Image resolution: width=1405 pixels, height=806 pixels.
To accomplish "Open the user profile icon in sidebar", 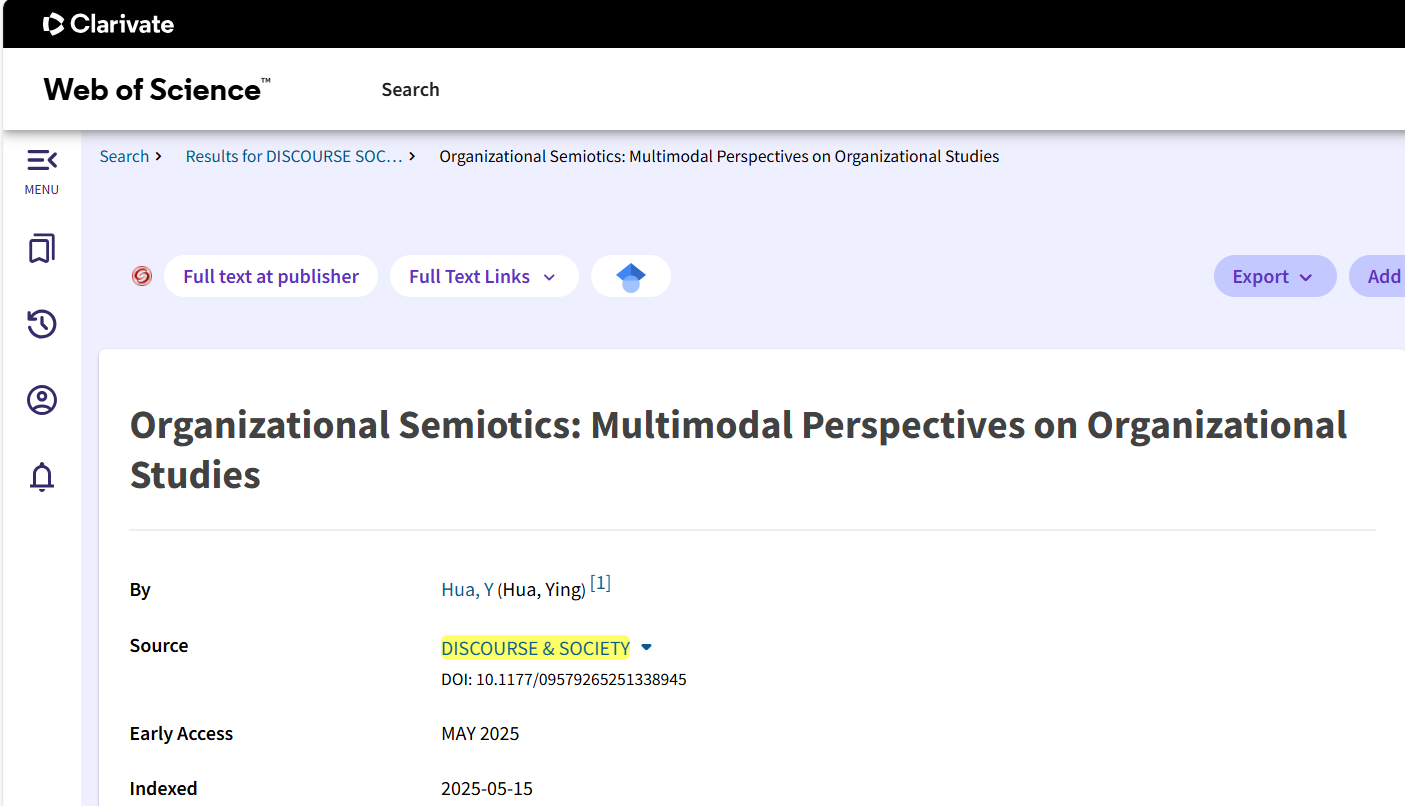I will point(41,401).
